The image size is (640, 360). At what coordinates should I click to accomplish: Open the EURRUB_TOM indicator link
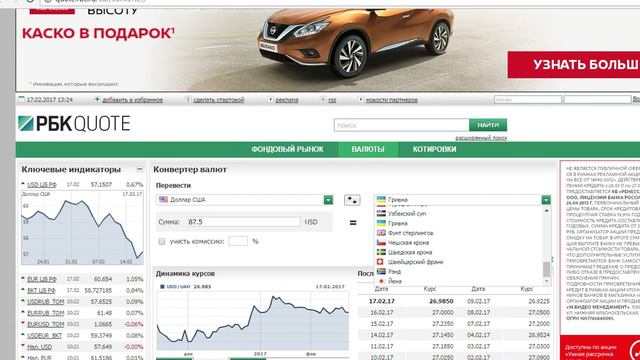(x=46, y=313)
